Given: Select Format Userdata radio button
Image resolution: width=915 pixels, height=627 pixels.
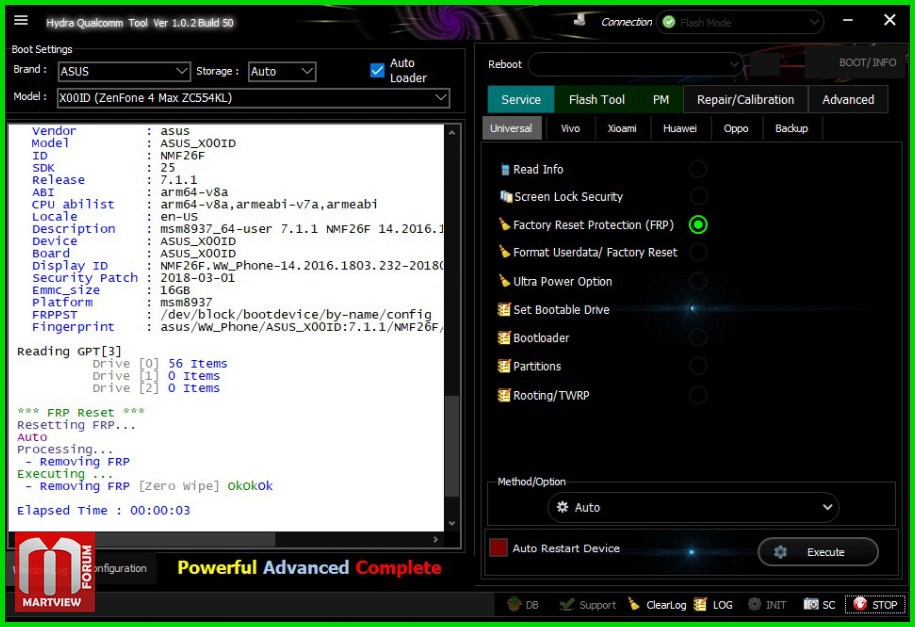Looking at the screenshot, I should [x=698, y=252].
